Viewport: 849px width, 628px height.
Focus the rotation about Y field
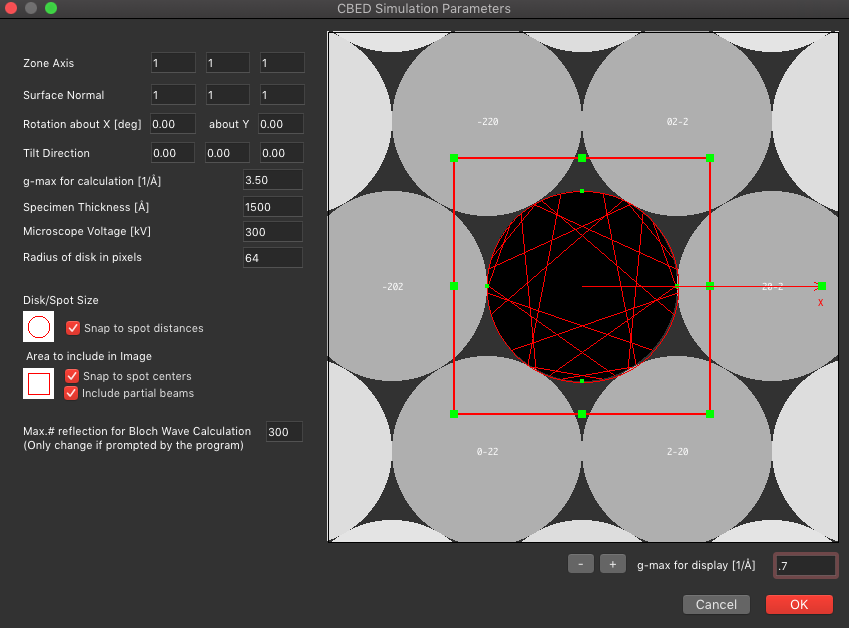pos(281,124)
